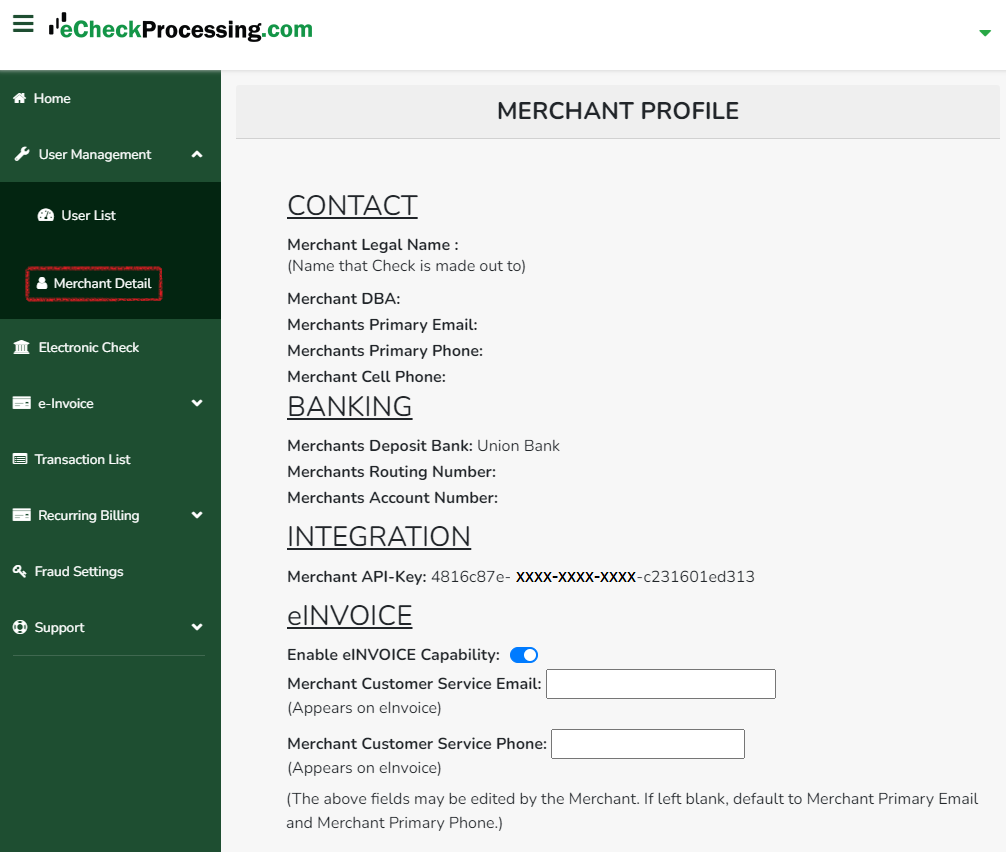Click Merchant Customer Service Email field
Screen dimensions: 1006x852
click(661, 684)
